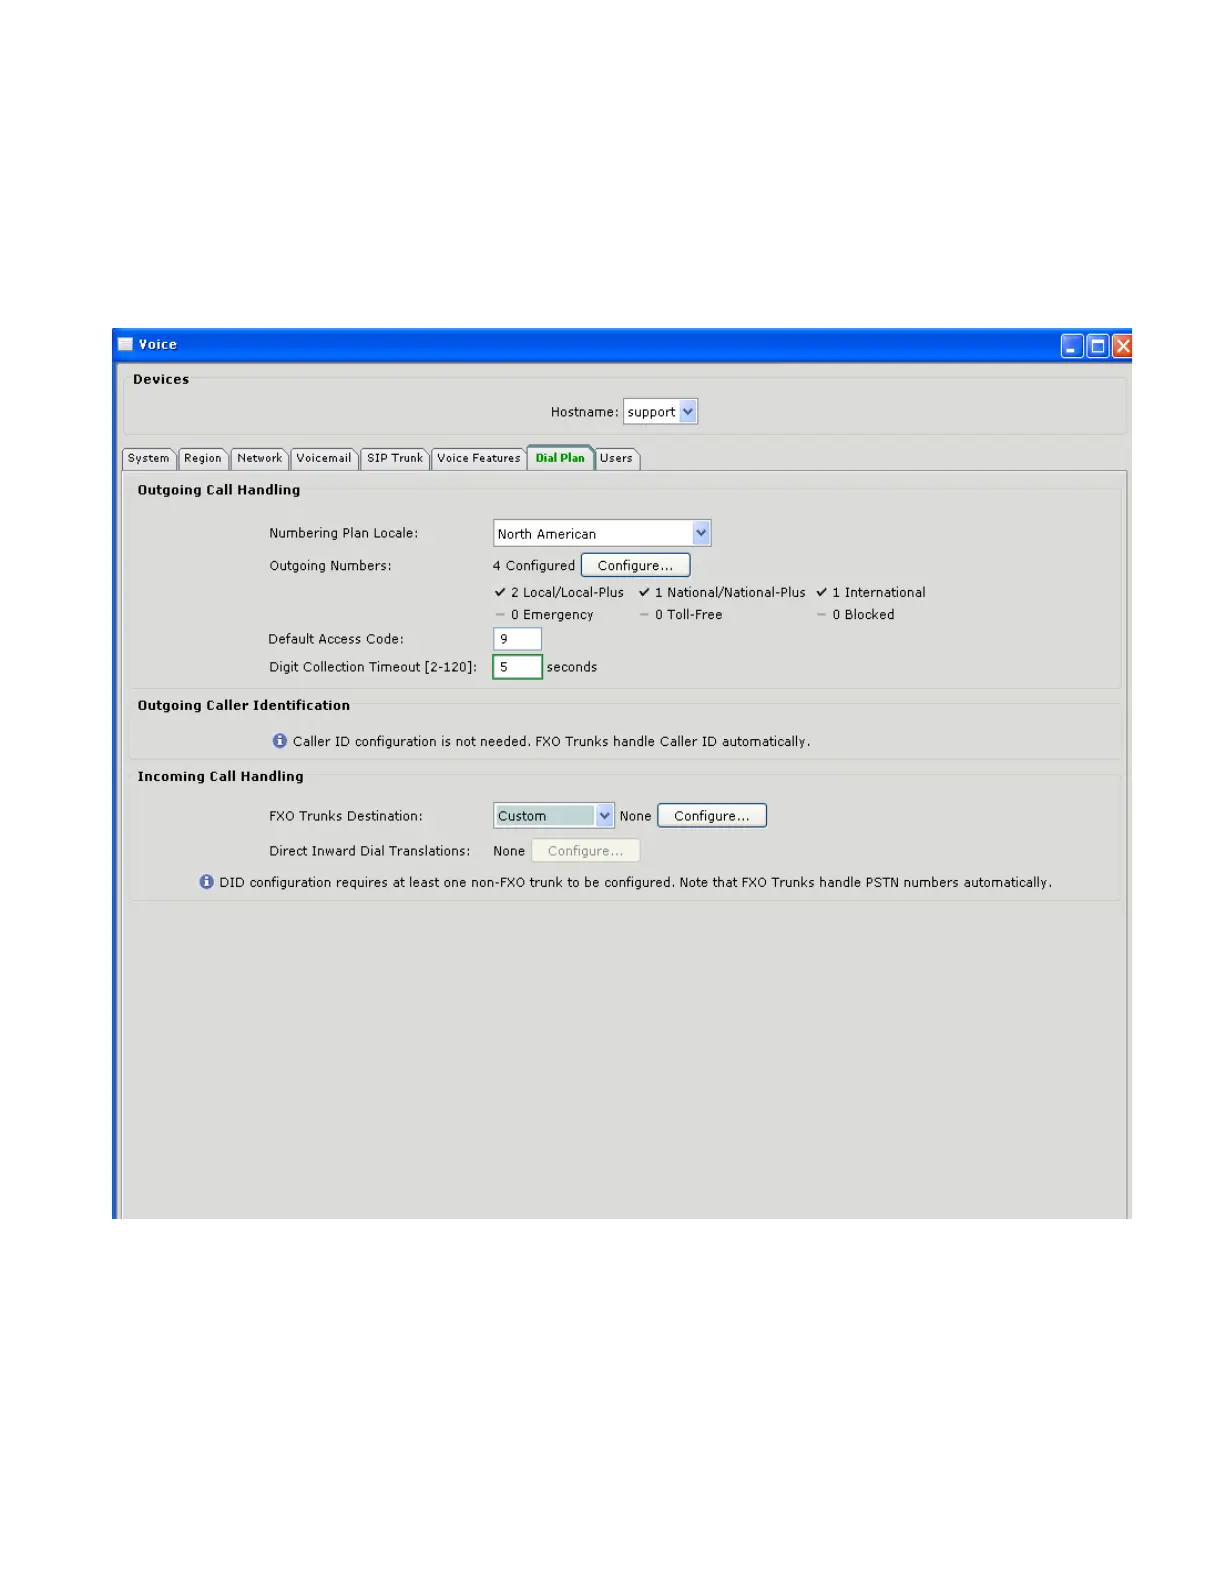1224x1584 pixels.
Task: Click the Voice window title icon
Action: [126, 344]
